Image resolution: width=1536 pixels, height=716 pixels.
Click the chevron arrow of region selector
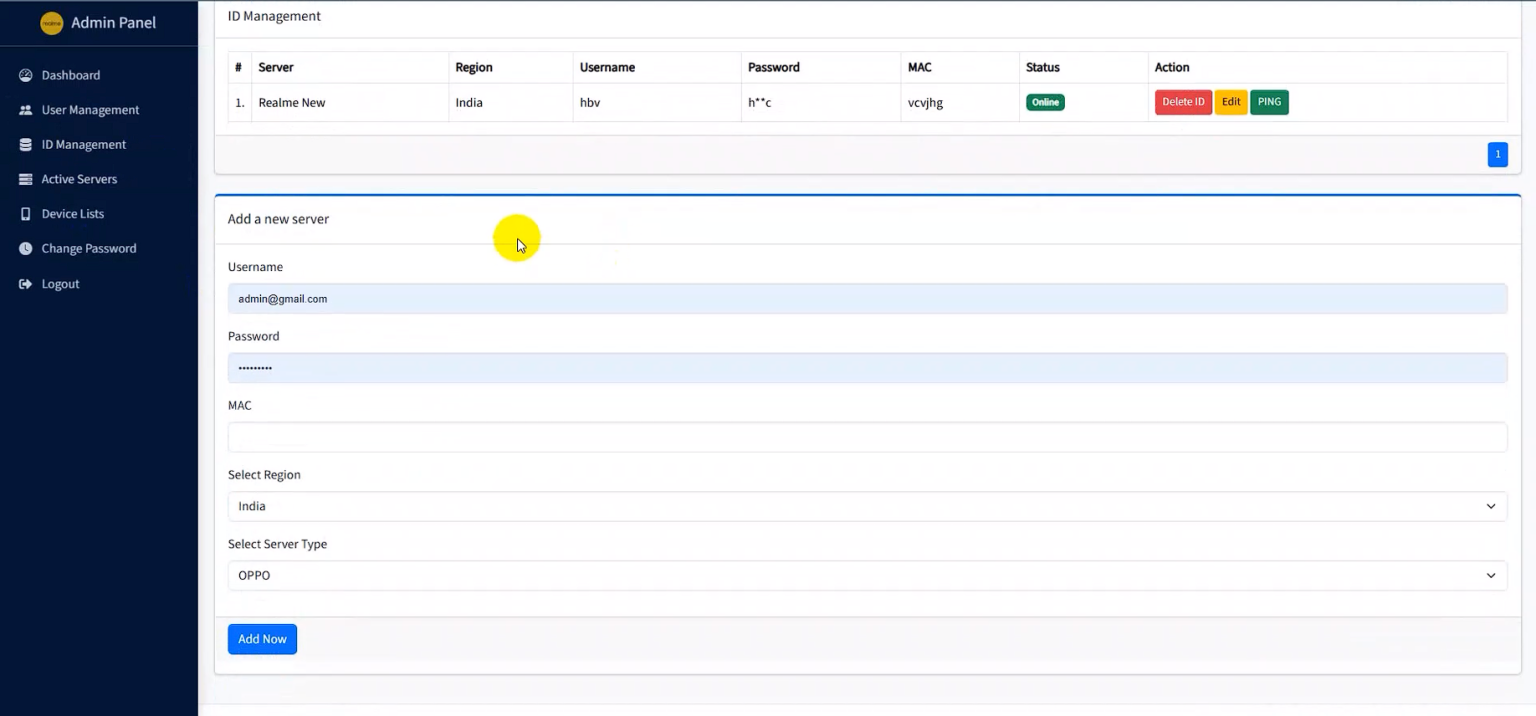[1490, 506]
